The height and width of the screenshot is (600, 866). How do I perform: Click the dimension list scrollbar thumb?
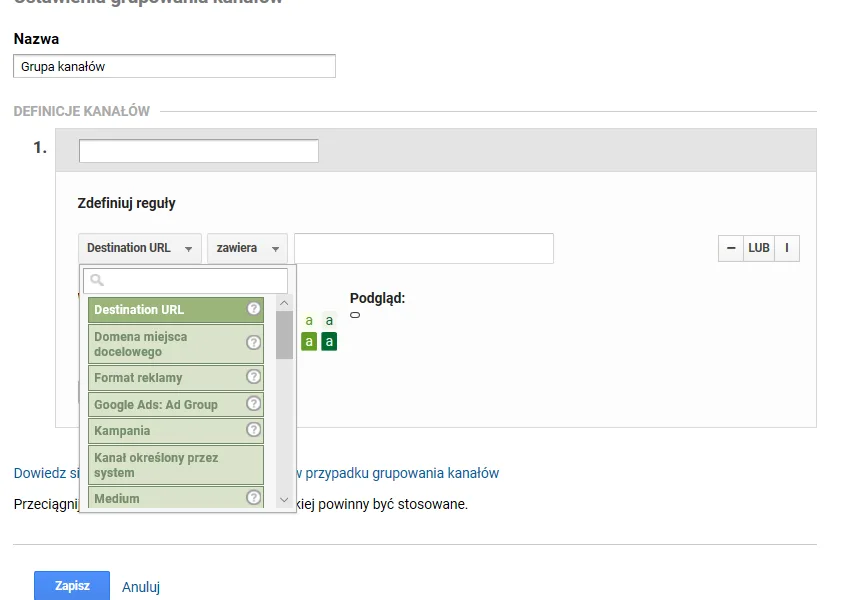coord(284,335)
